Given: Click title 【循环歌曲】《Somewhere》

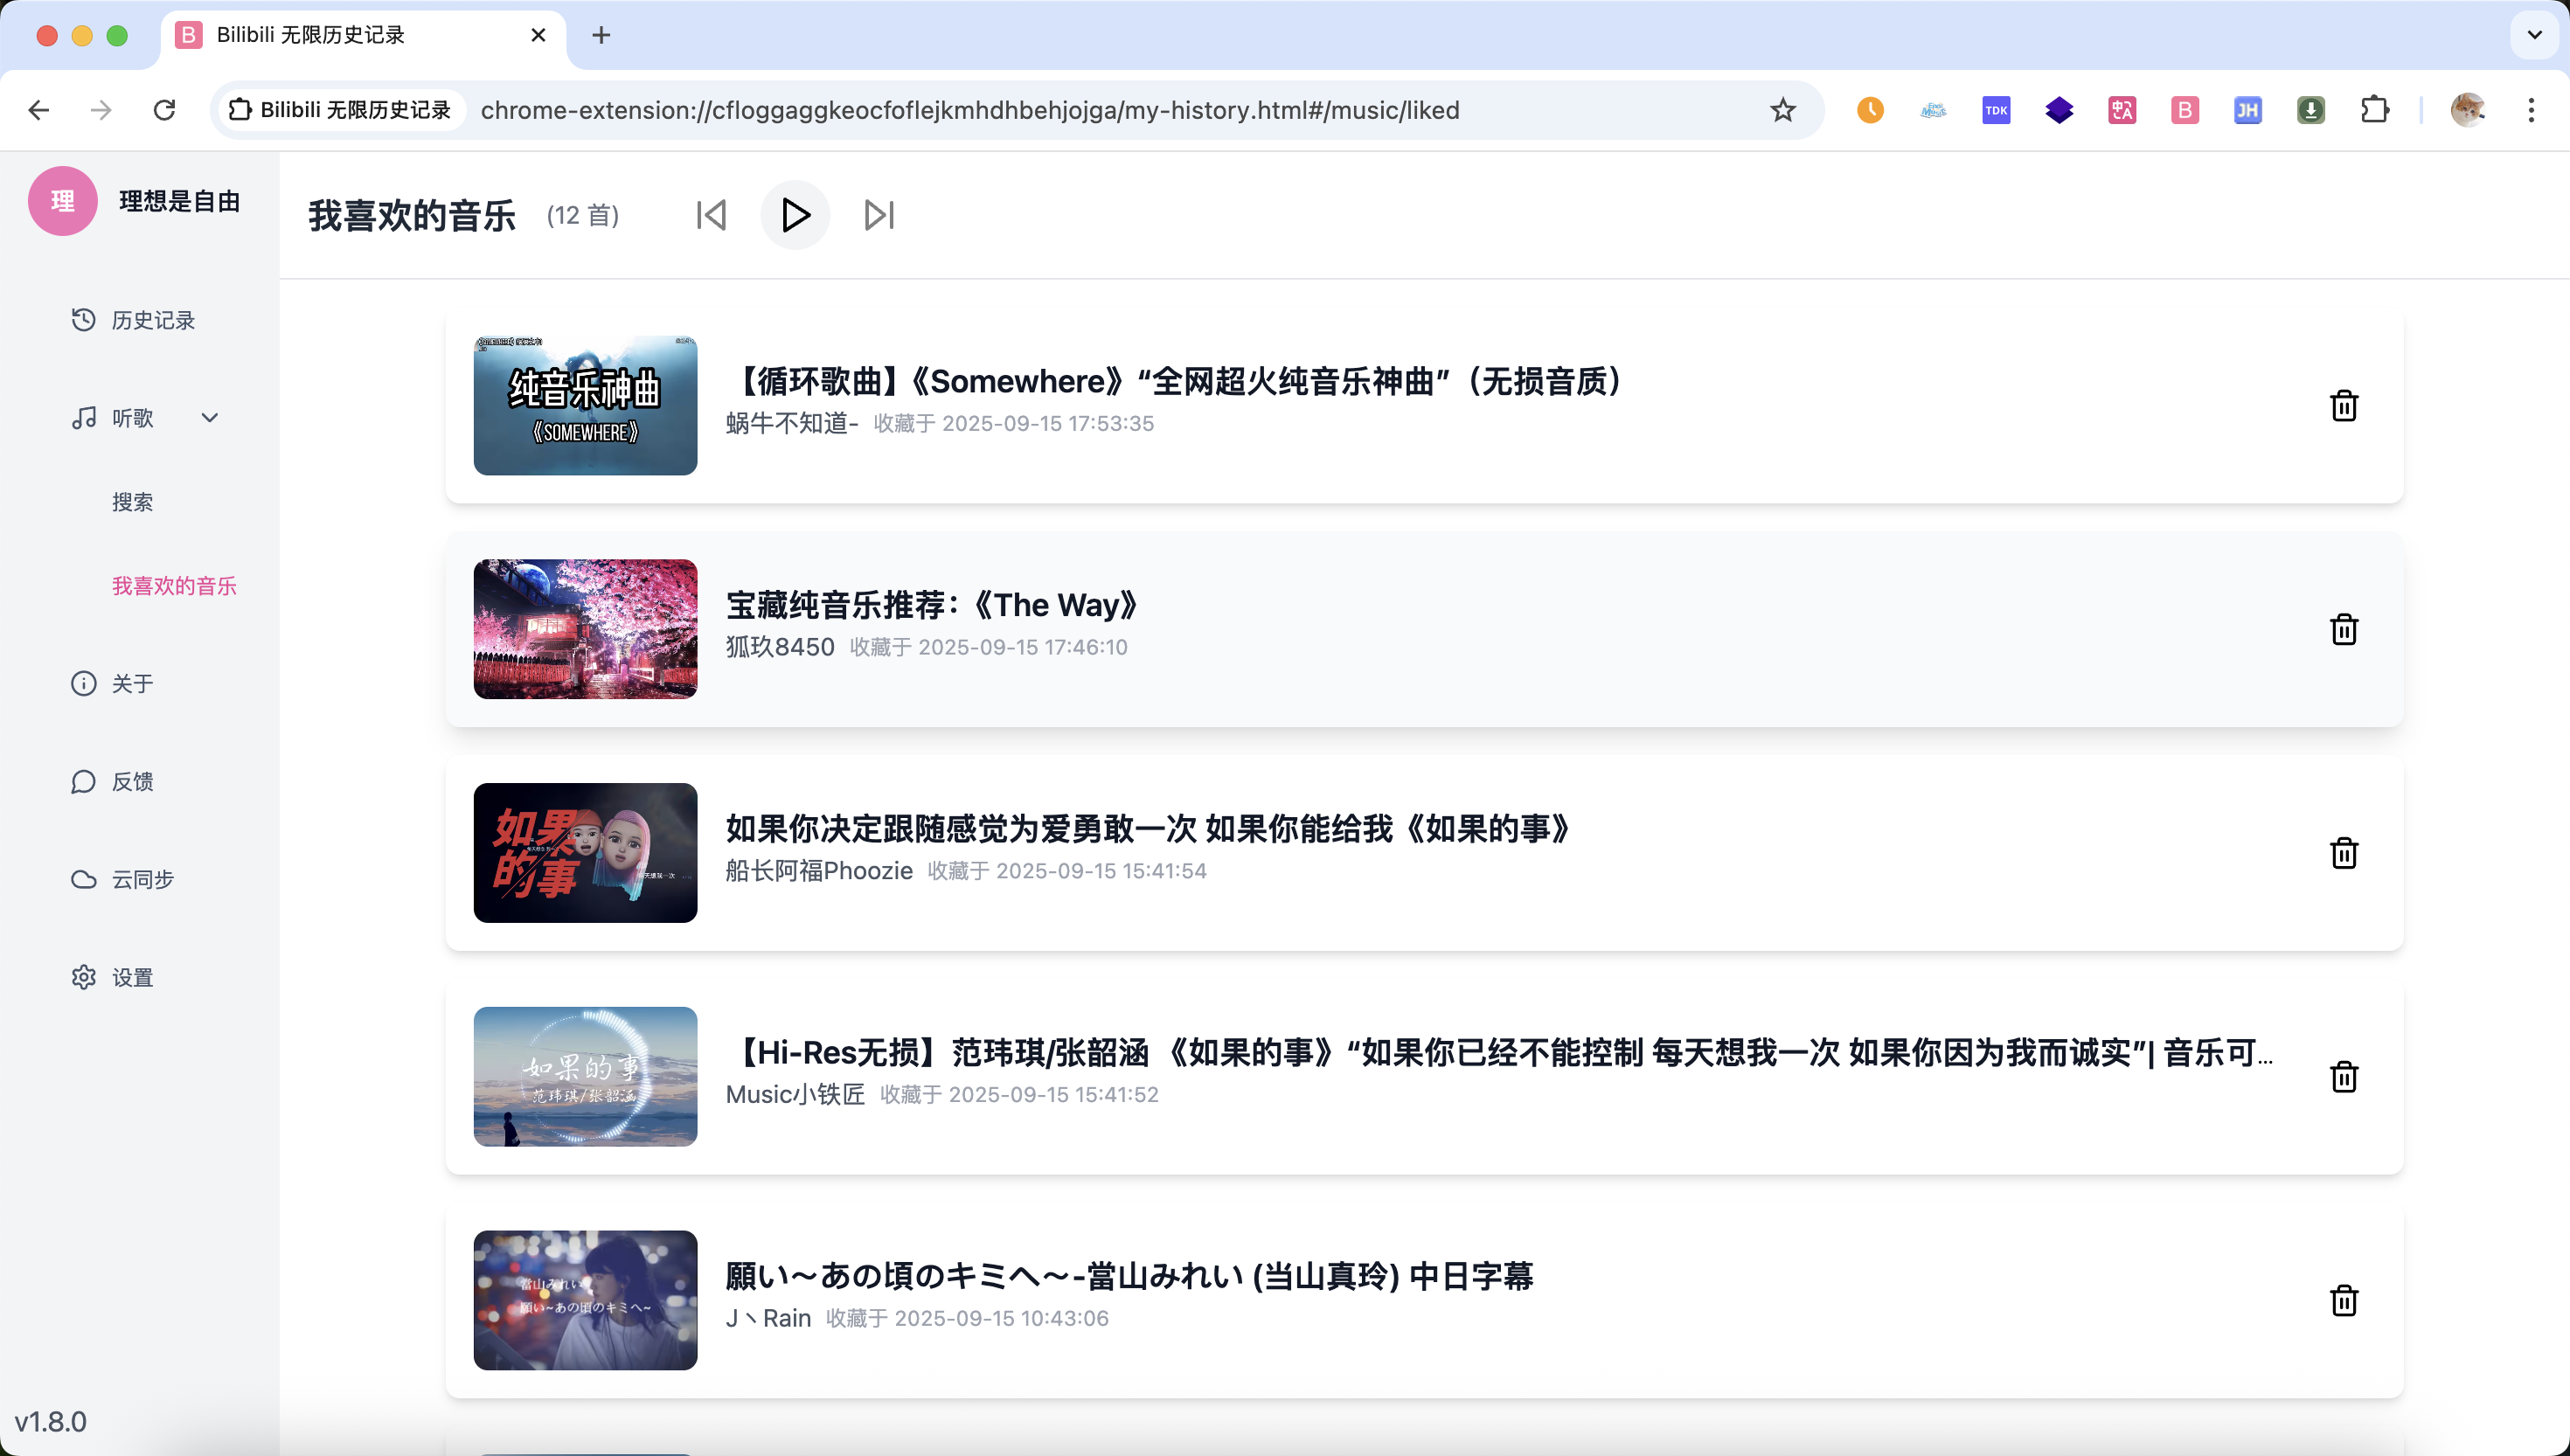Looking at the screenshot, I should click(1177, 381).
